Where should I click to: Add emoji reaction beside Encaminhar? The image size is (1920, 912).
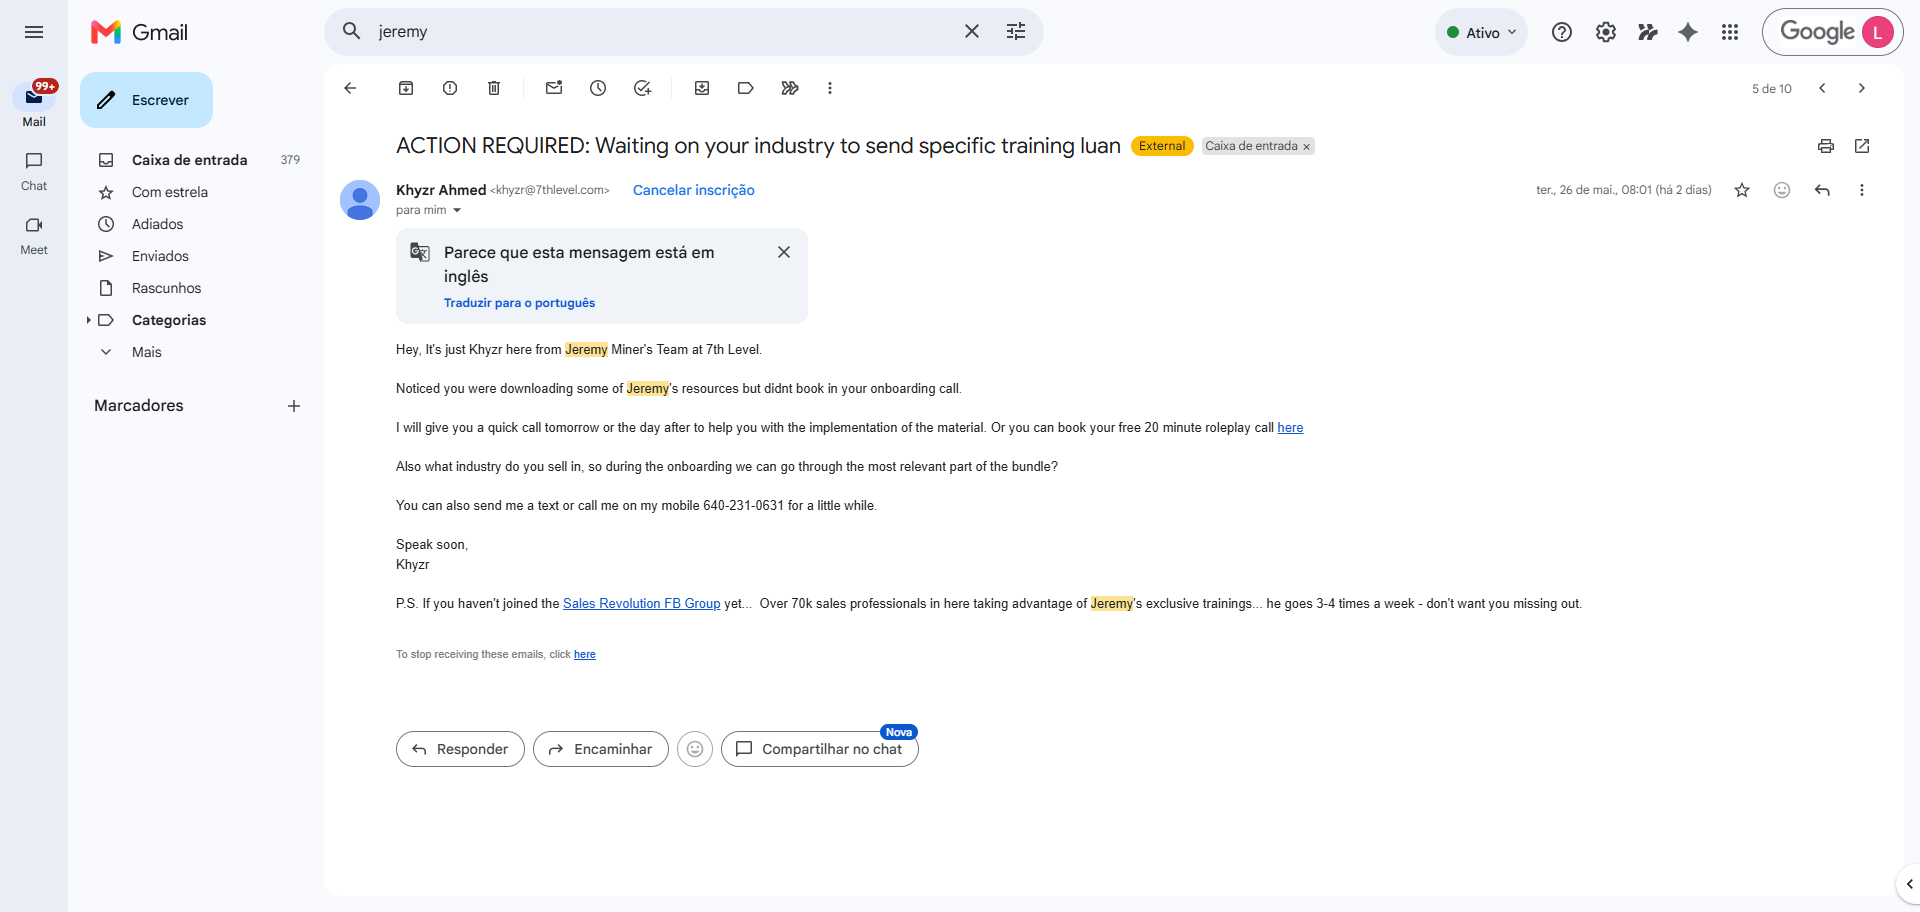pyautogui.click(x=695, y=749)
